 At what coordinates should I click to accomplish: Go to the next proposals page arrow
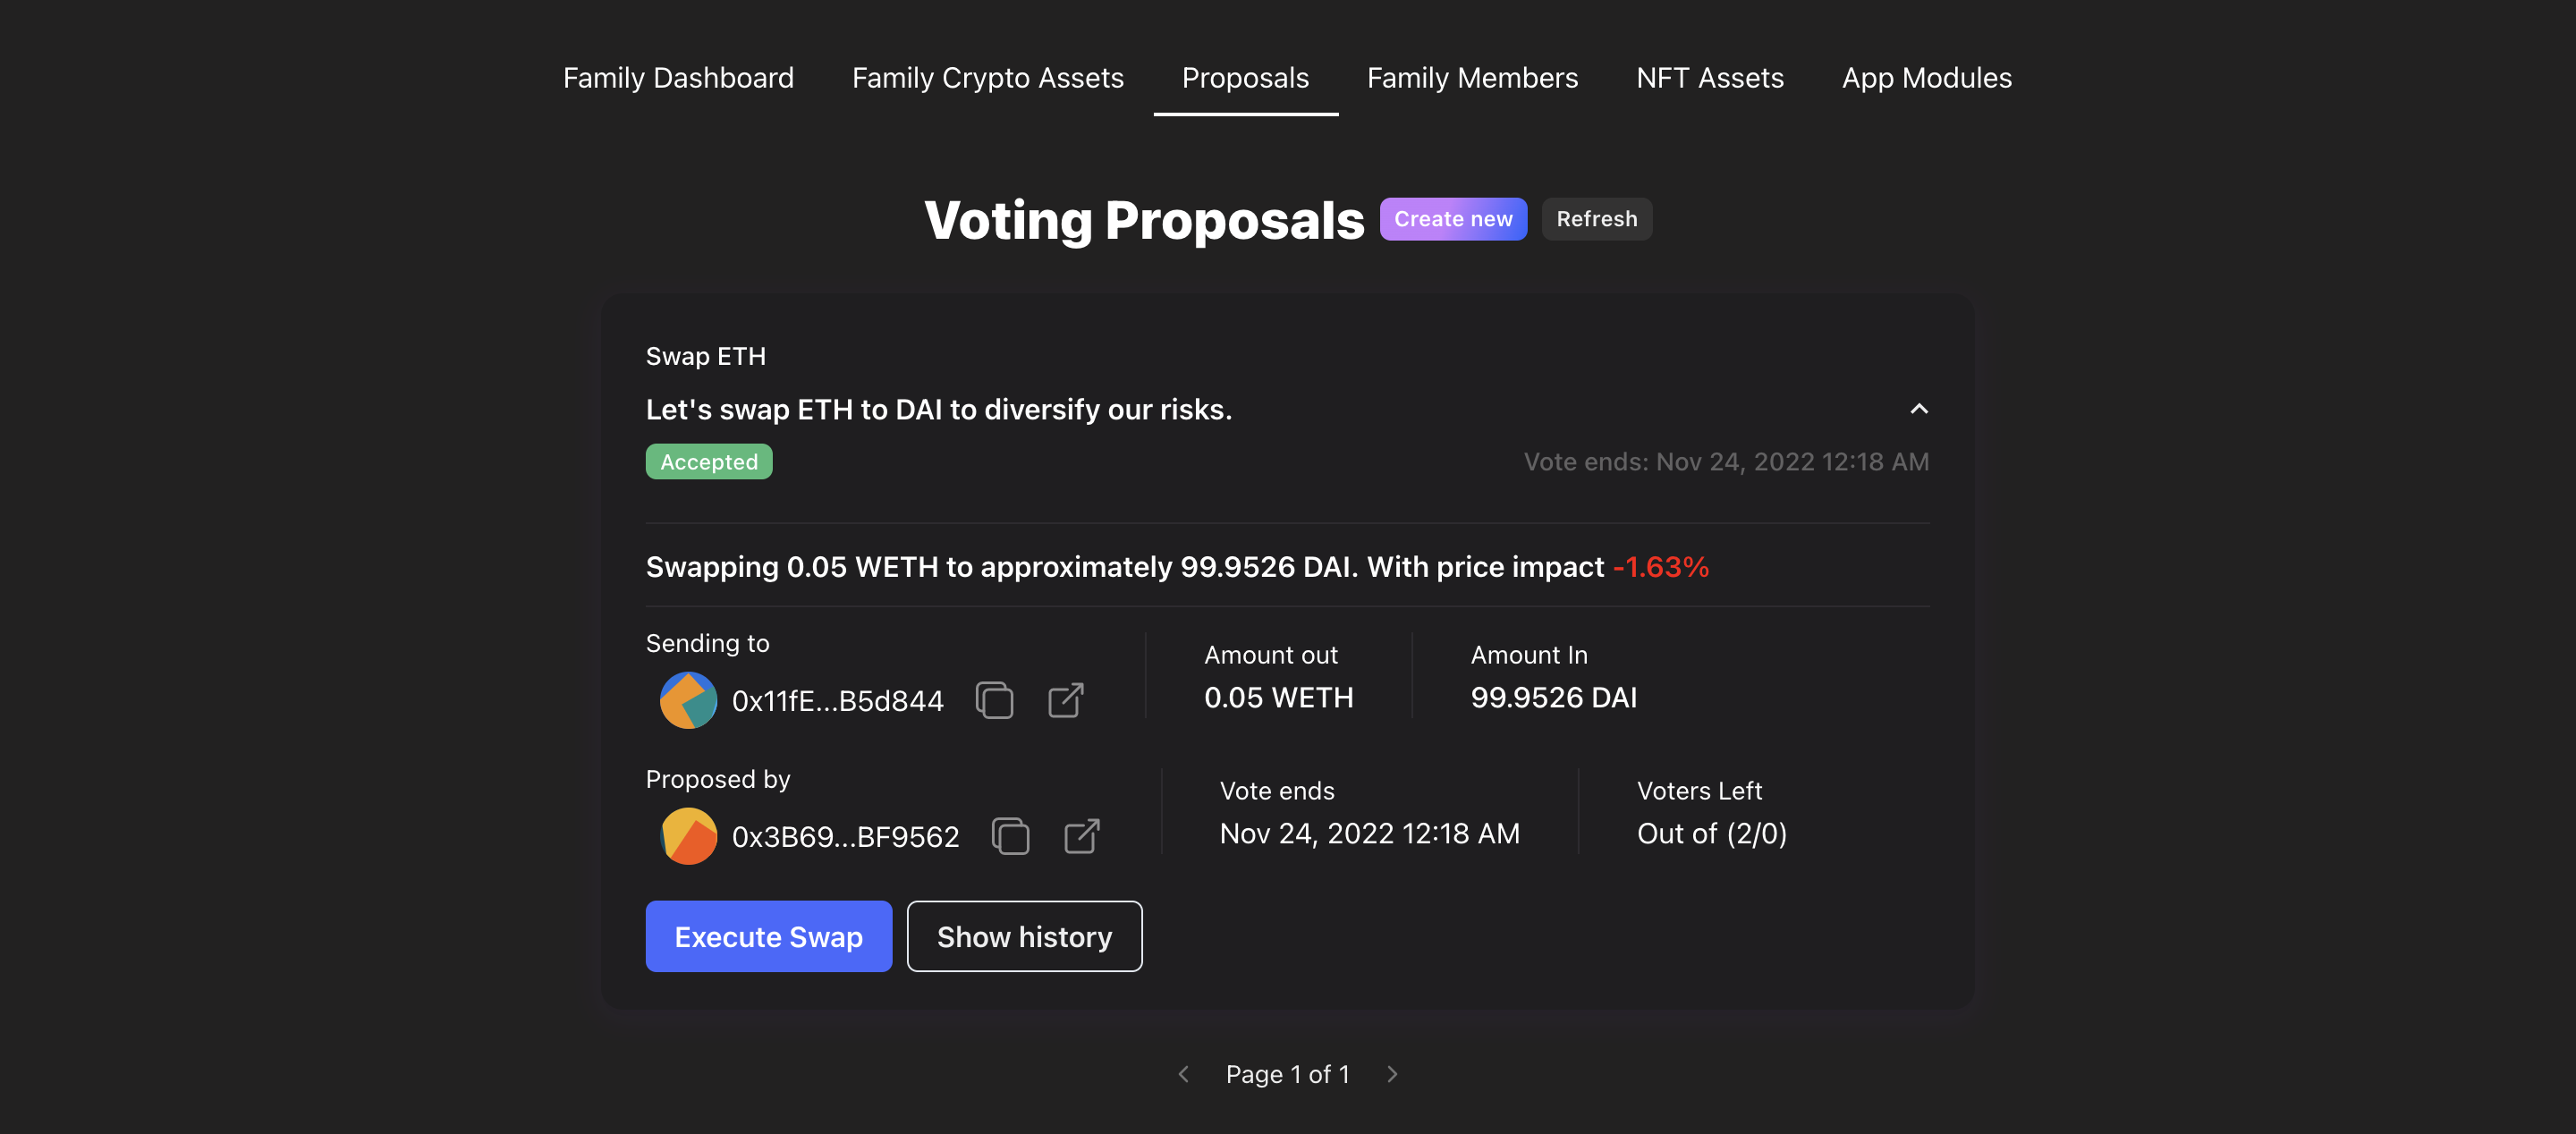pos(1392,1074)
